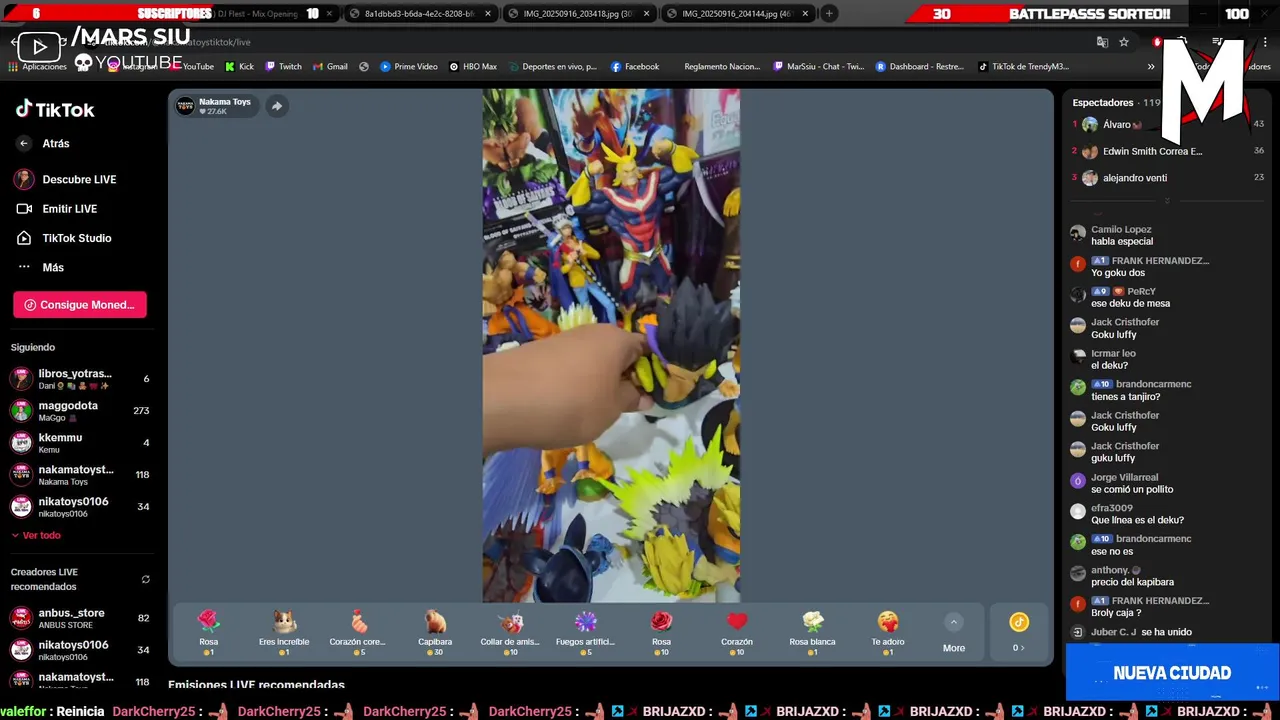
Task: Open maggodota followed live channel
Action: tap(80, 411)
